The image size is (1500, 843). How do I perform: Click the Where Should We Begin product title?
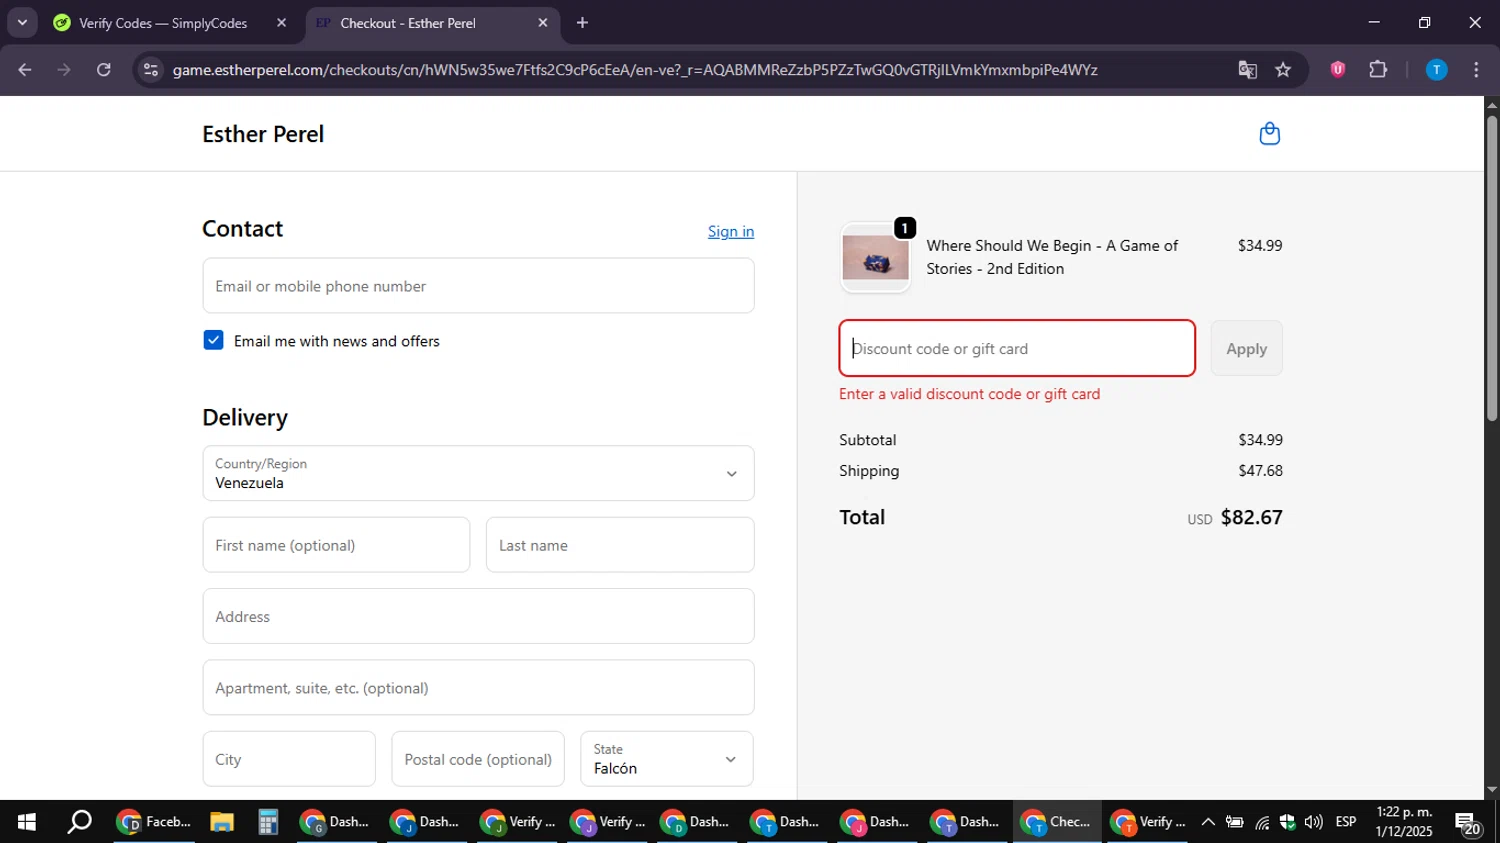1052,257
